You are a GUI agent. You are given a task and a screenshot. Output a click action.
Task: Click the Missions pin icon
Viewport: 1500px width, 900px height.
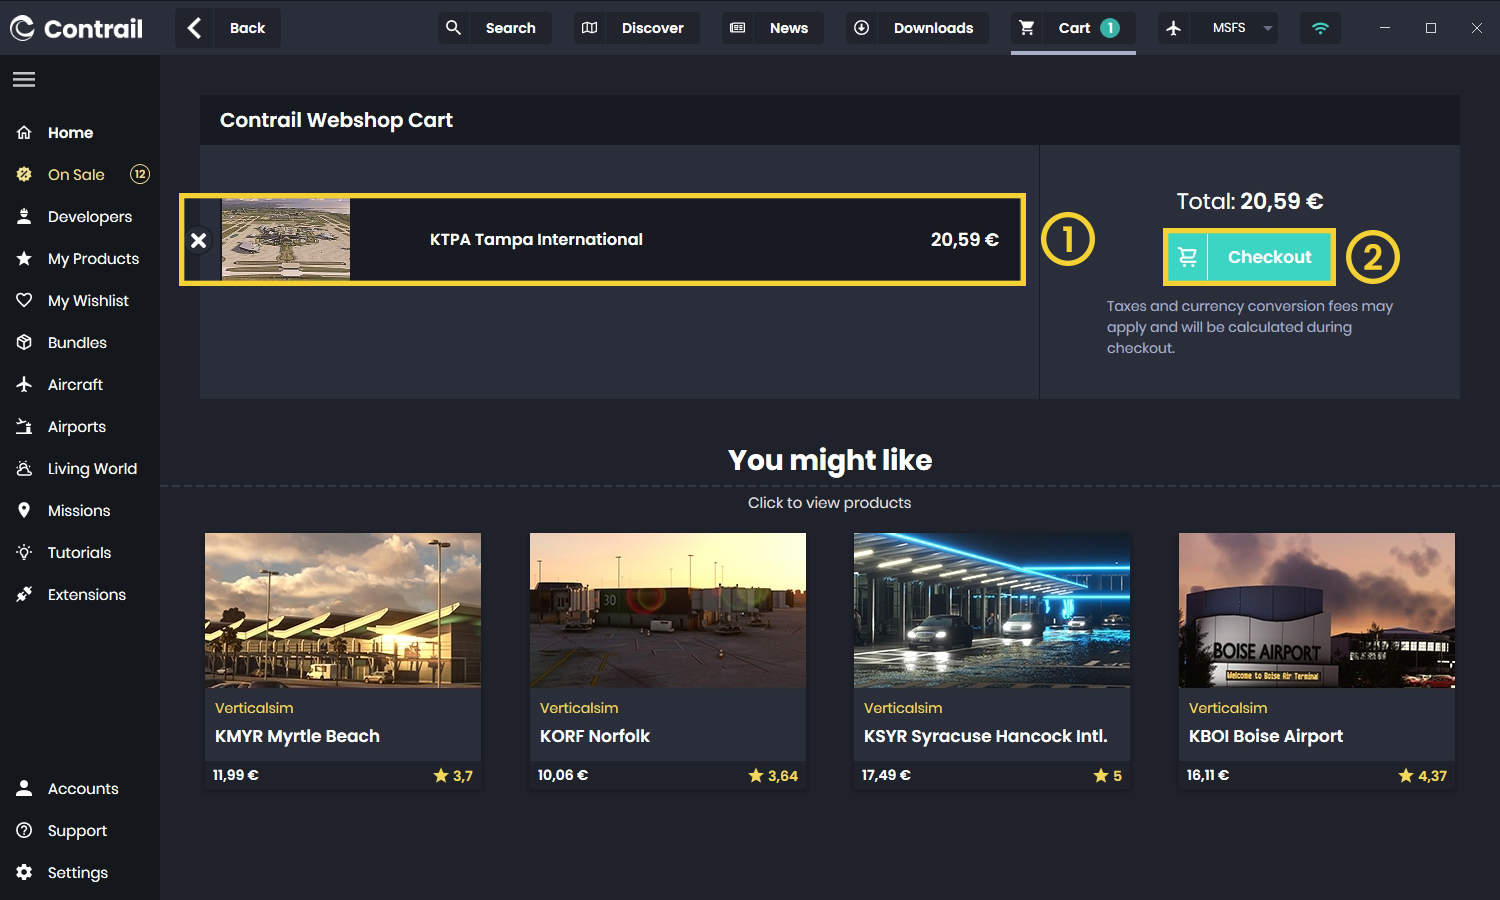[x=24, y=510]
